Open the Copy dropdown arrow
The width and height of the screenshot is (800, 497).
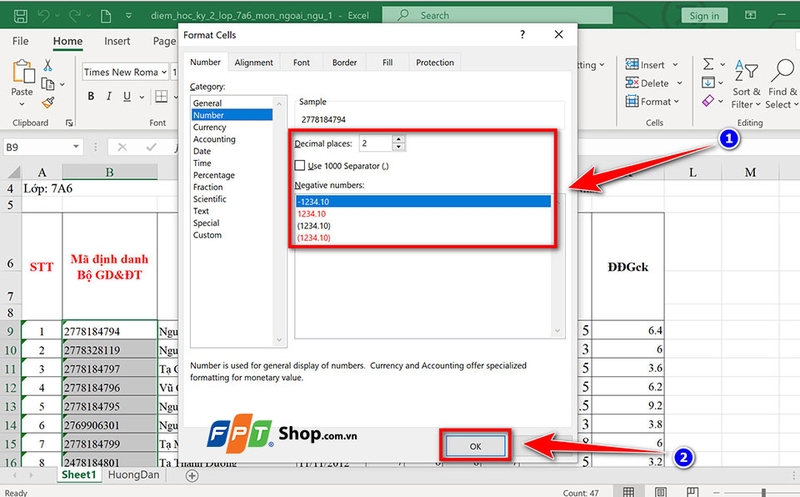click(x=62, y=84)
